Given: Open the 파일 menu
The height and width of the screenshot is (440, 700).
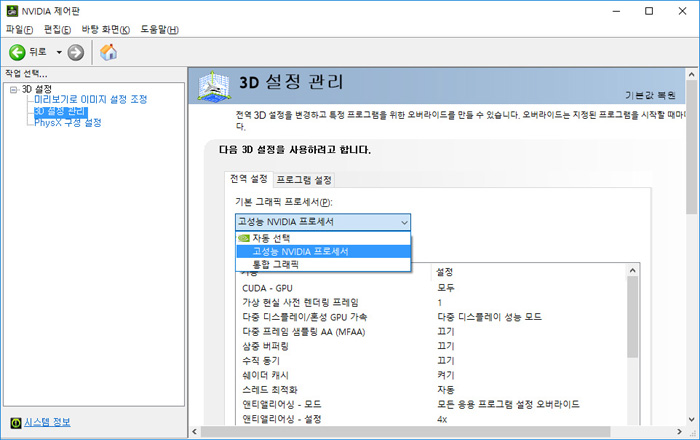Looking at the screenshot, I should pyautogui.click(x=19, y=29).
